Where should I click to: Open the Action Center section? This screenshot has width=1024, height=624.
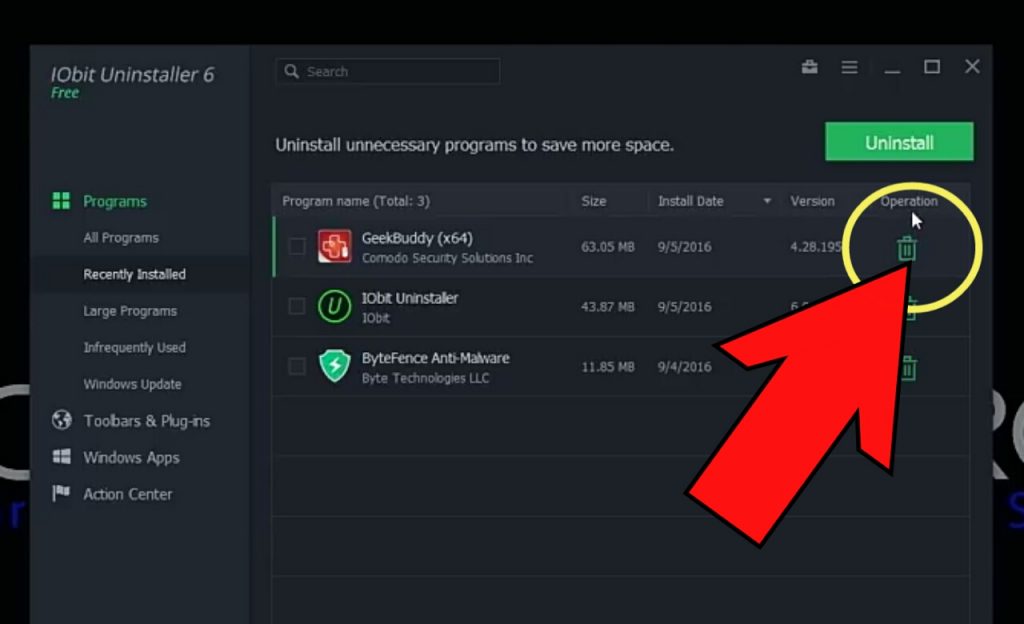62,494
